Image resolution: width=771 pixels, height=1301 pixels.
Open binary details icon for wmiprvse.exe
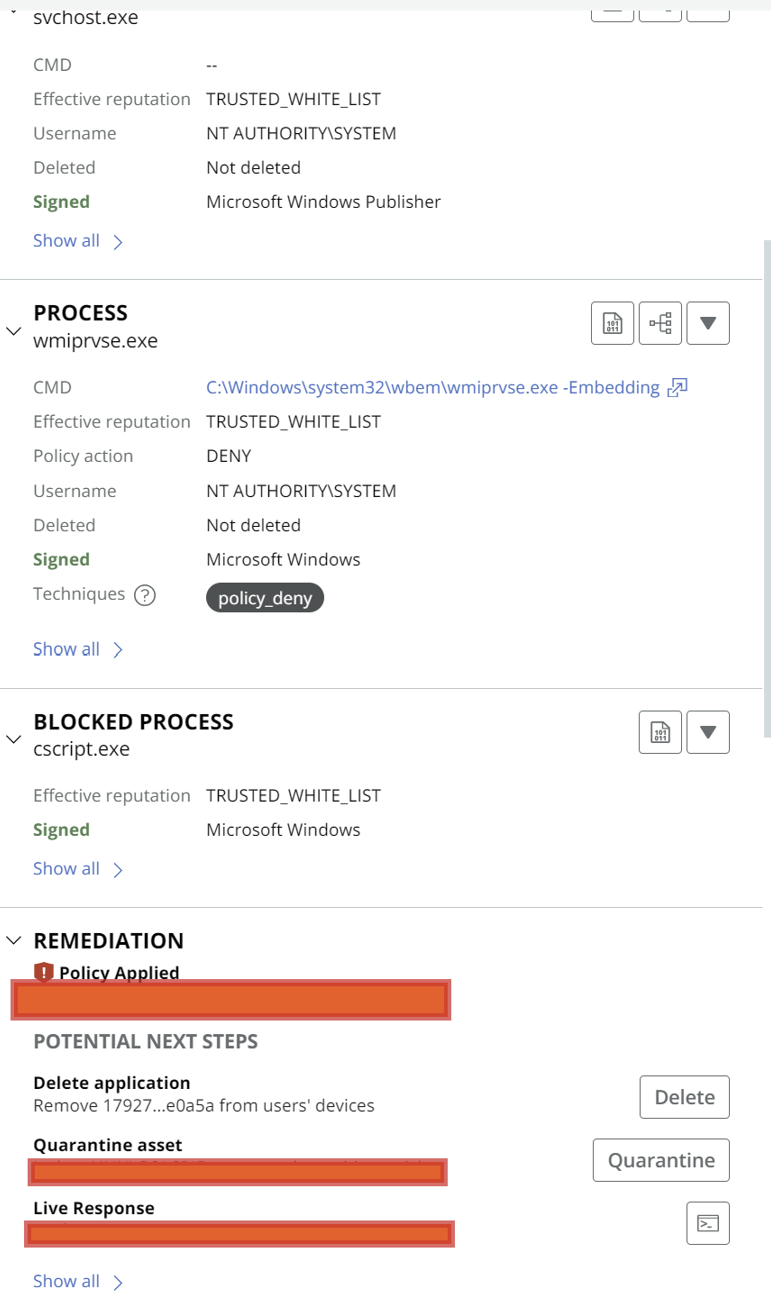click(x=612, y=323)
